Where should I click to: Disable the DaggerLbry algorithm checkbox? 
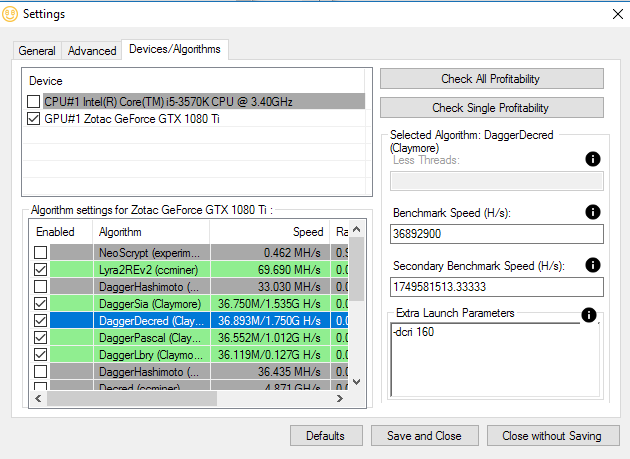pyautogui.click(x=40, y=354)
